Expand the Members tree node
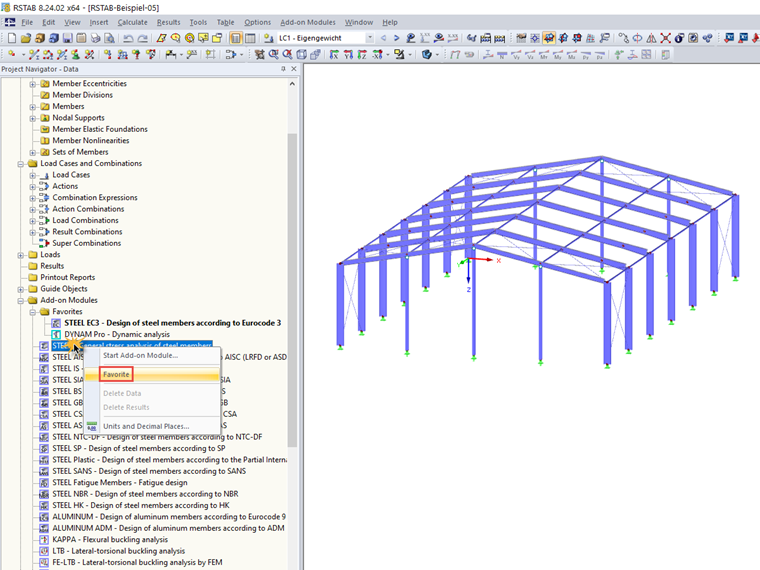Screen dimensions: 760x570 point(32,107)
